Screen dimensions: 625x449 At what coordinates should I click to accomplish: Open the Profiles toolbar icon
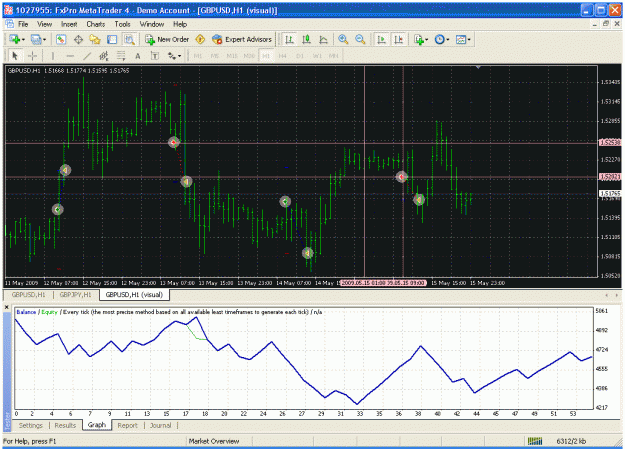coord(36,39)
